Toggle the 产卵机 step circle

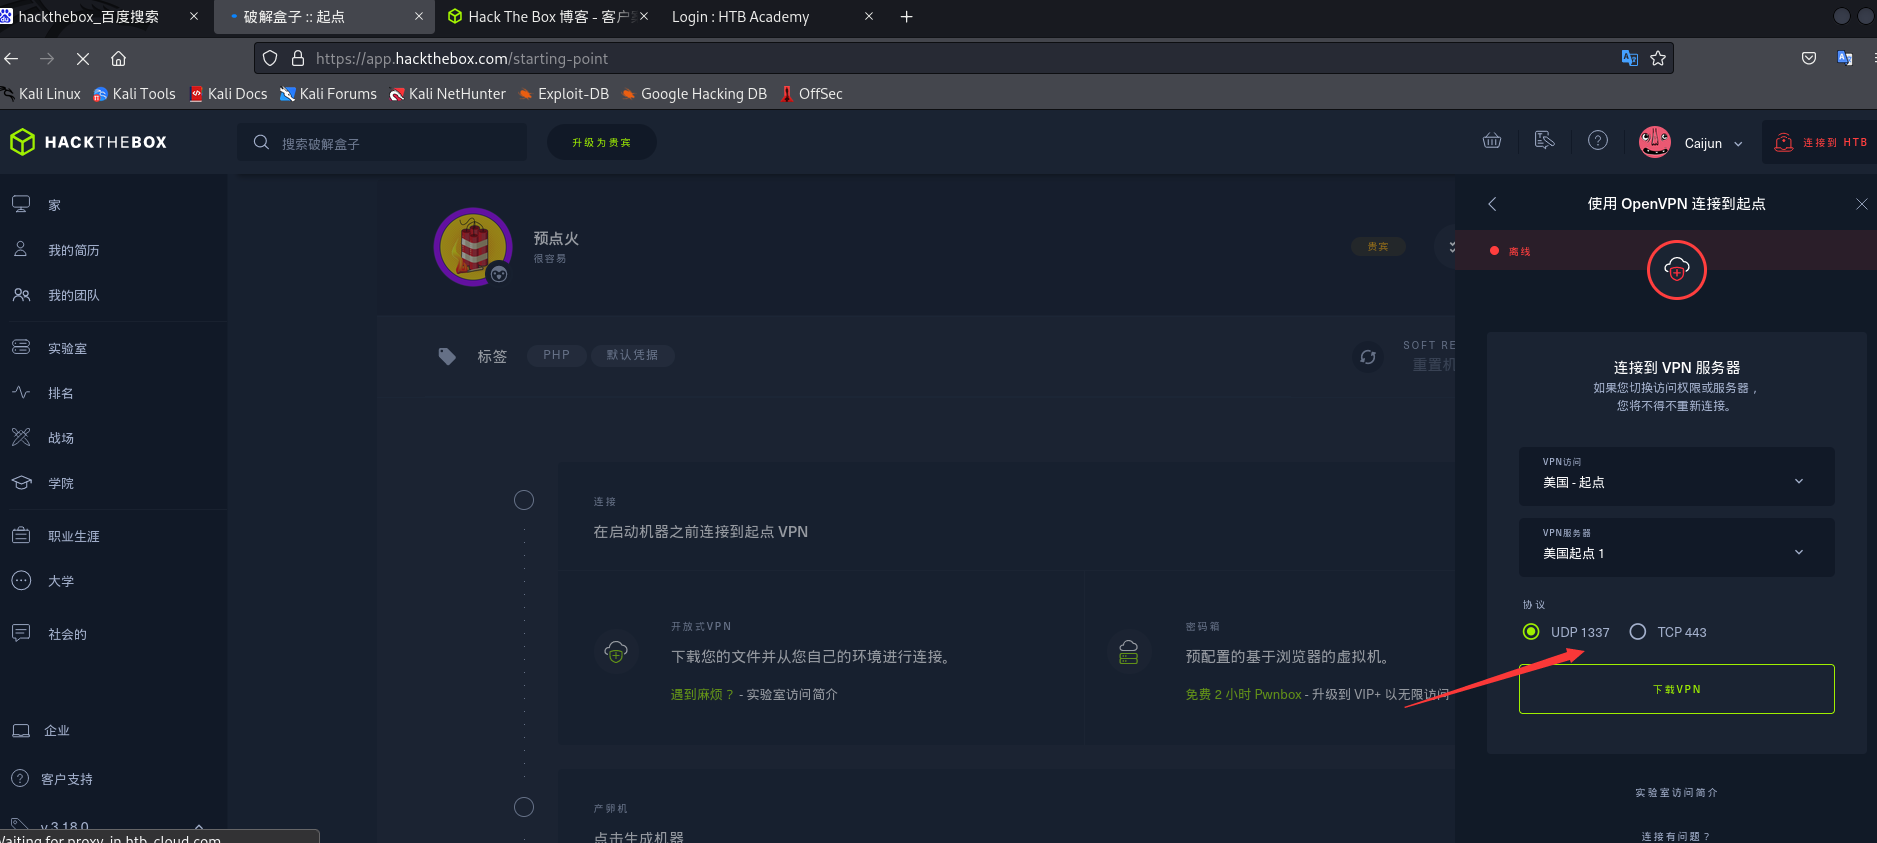click(x=524, y=807)
